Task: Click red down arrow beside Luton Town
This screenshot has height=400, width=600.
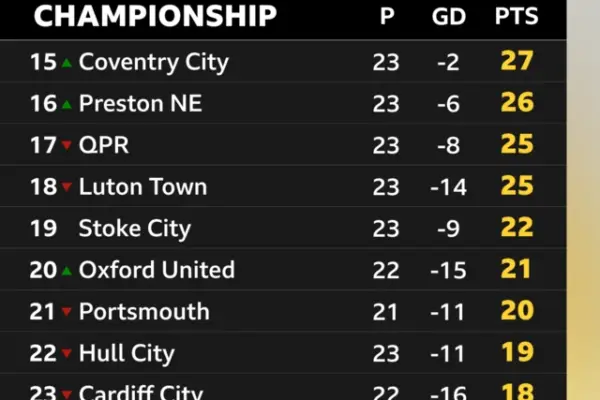Action: tap(67, 186)
